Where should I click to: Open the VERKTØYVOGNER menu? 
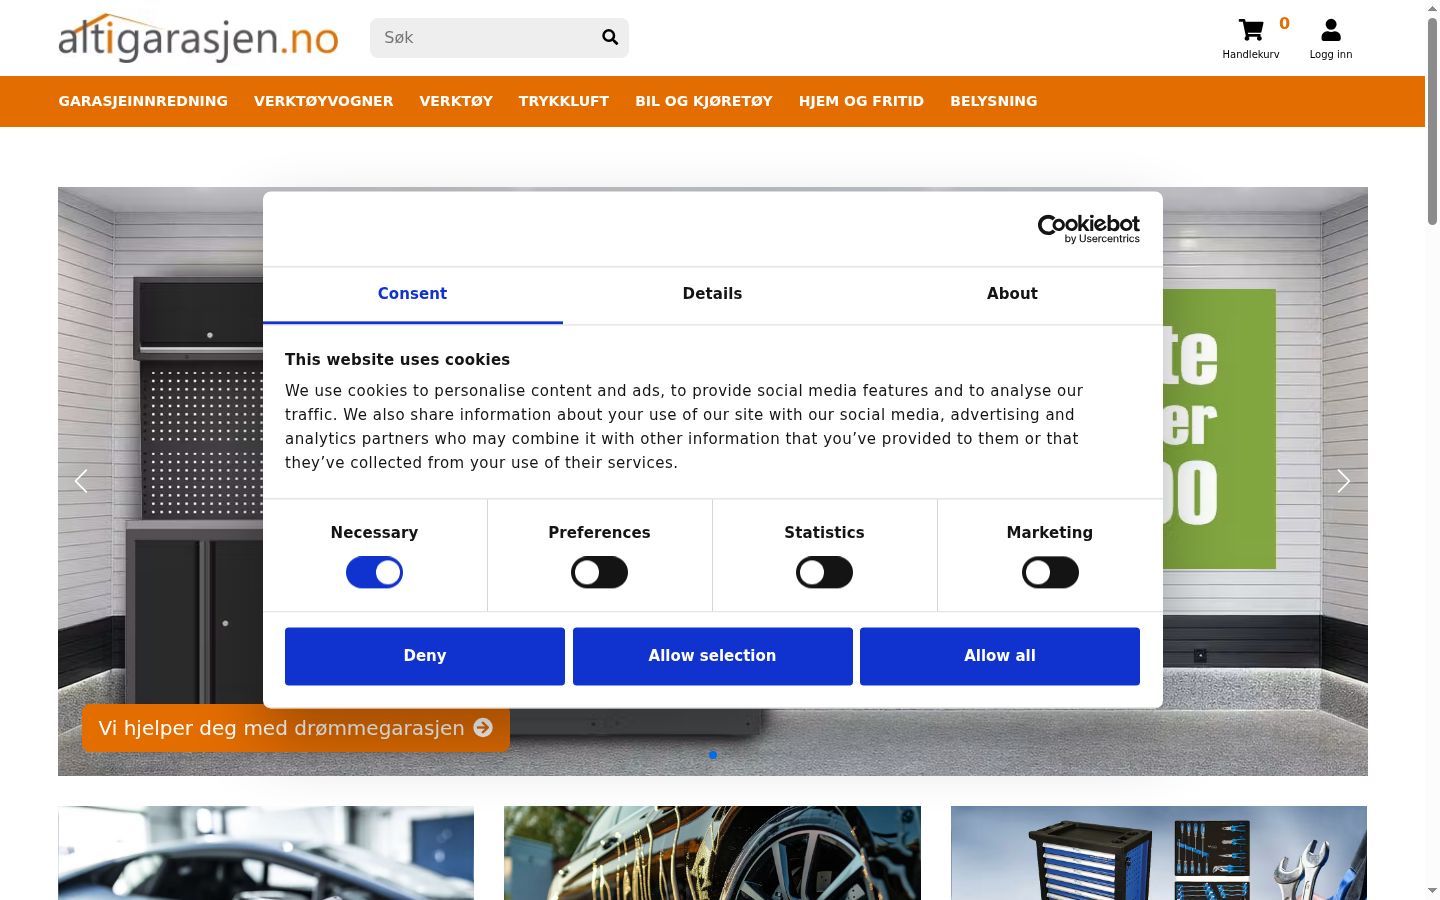click(x=323, y=101)
